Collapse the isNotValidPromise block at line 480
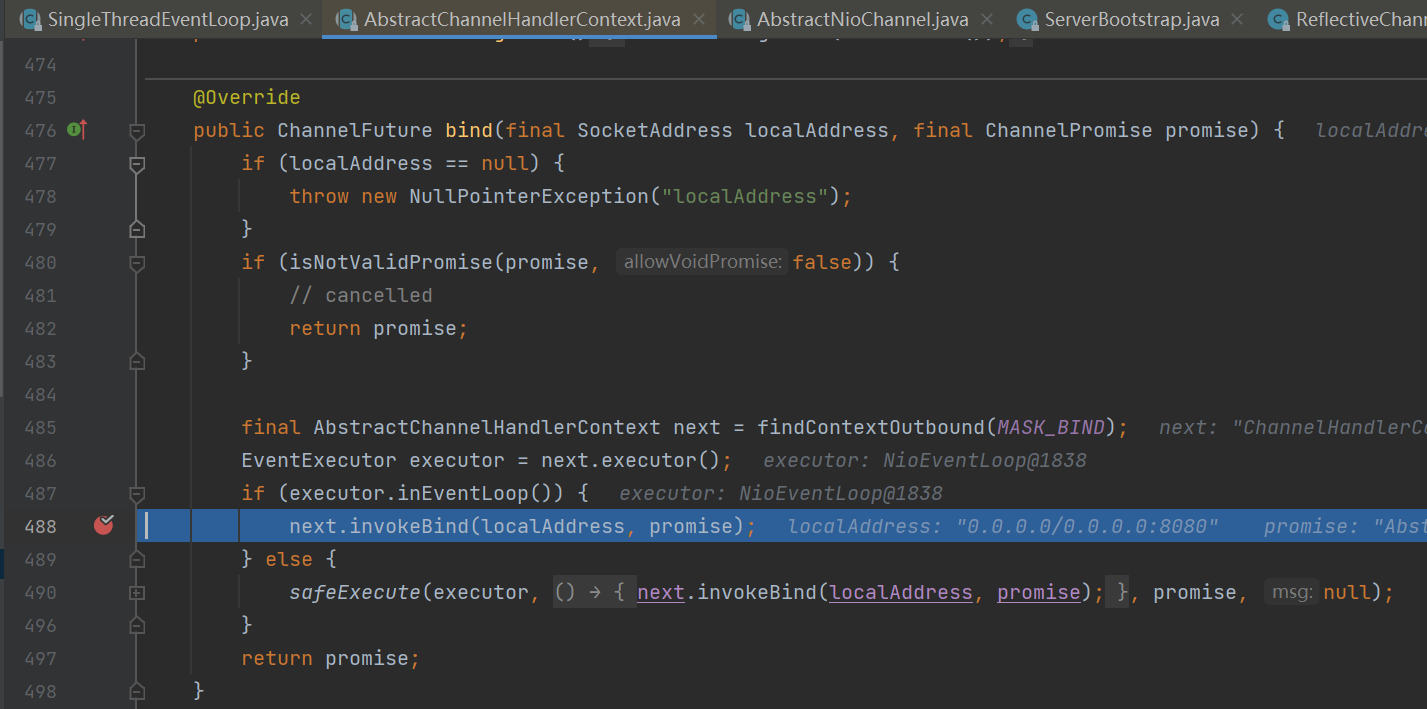The height and width of the screenshot is (709, 1427). tap(137, 263)
